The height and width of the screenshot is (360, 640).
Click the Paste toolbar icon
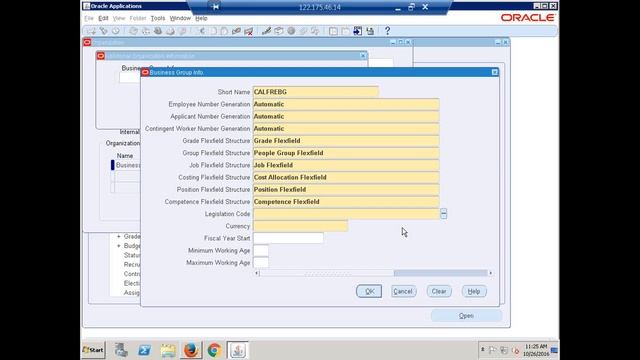click(x=224, y=31)
